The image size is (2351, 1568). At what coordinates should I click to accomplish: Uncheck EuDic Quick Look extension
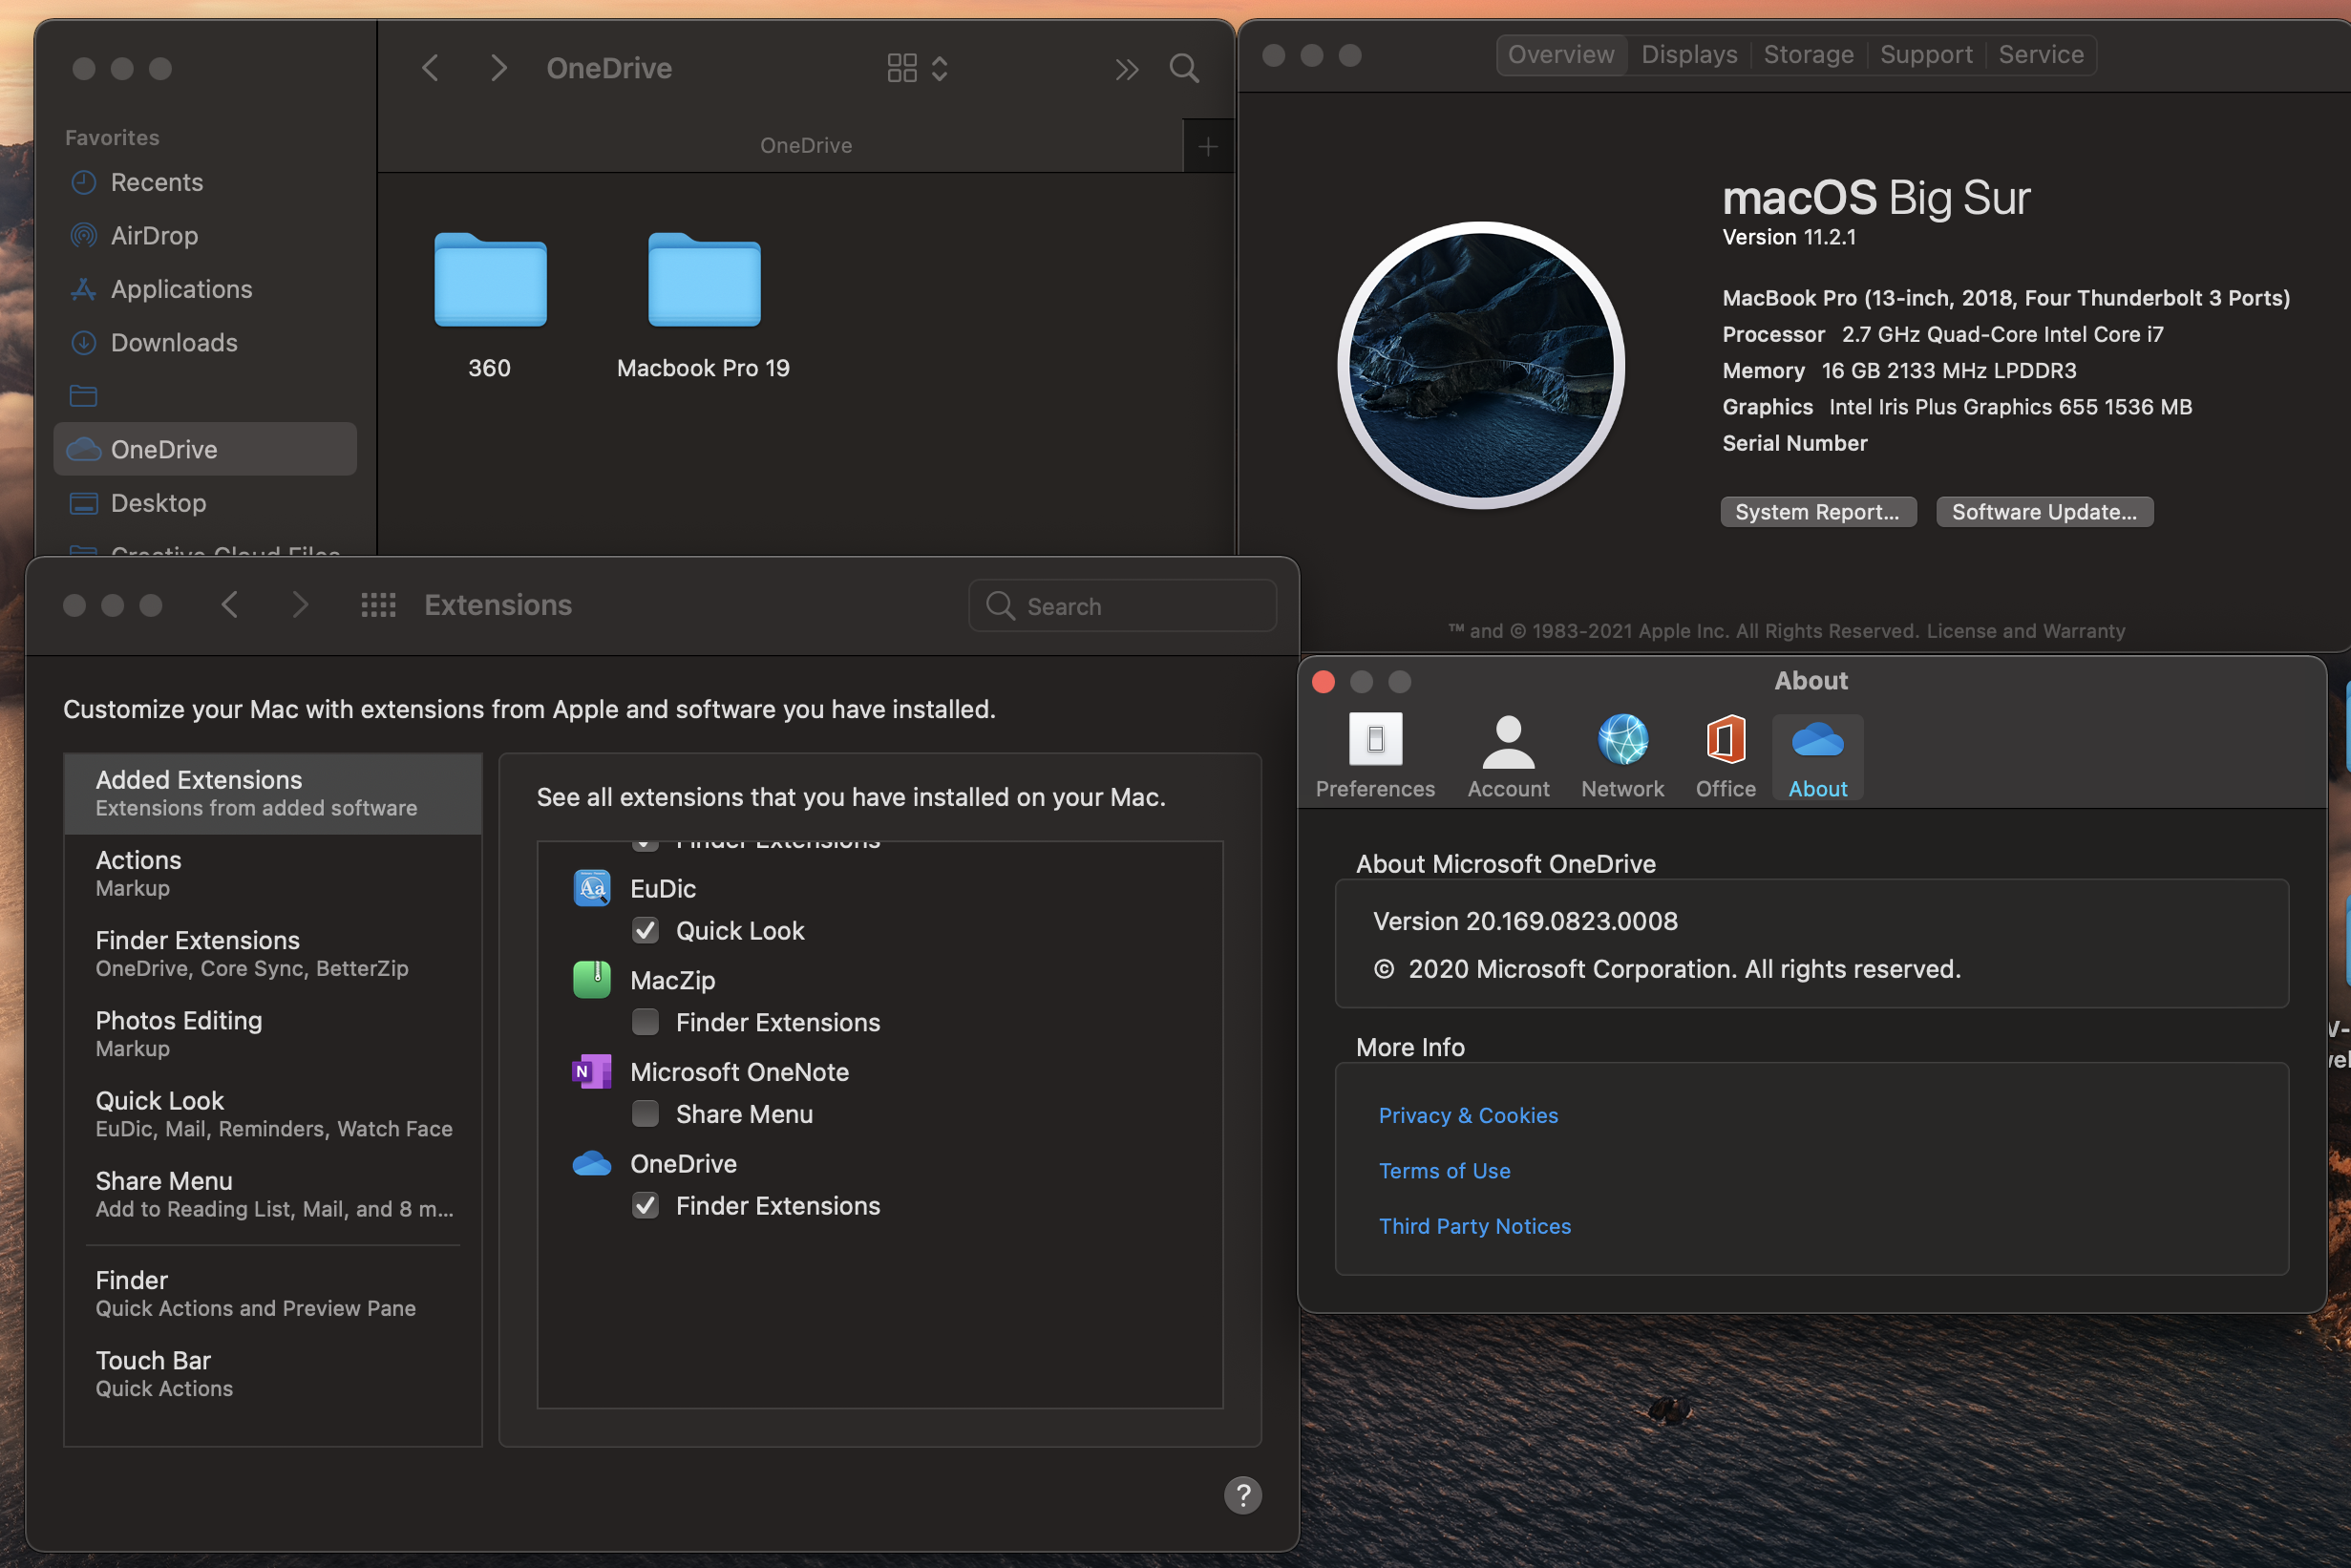coord(645,931)
